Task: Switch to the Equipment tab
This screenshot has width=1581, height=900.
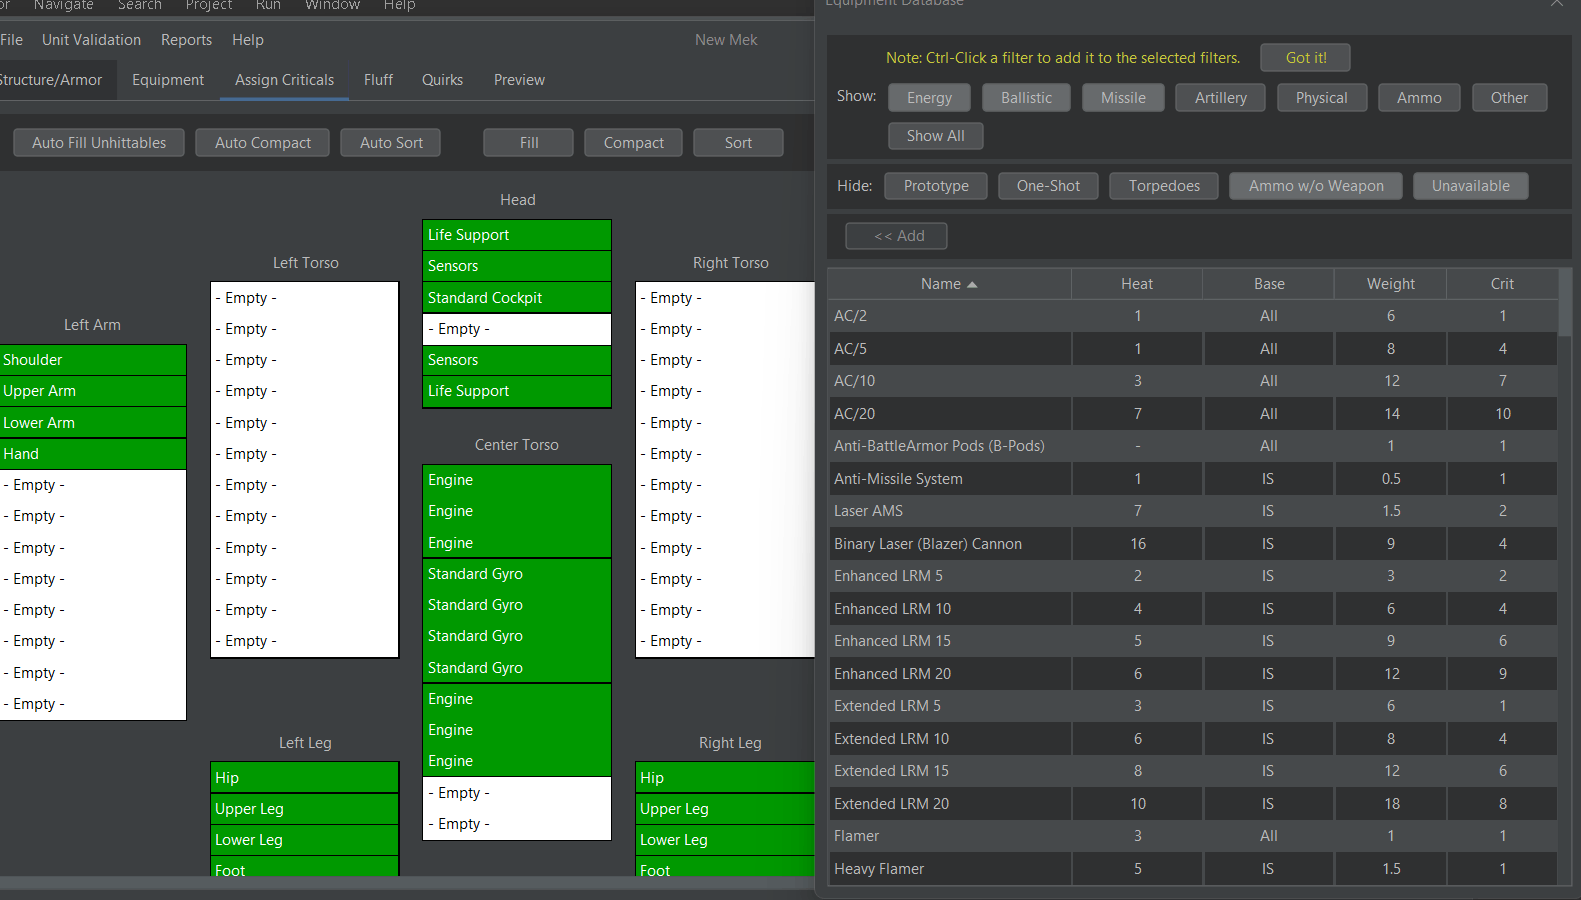Action: pos(167,80)
